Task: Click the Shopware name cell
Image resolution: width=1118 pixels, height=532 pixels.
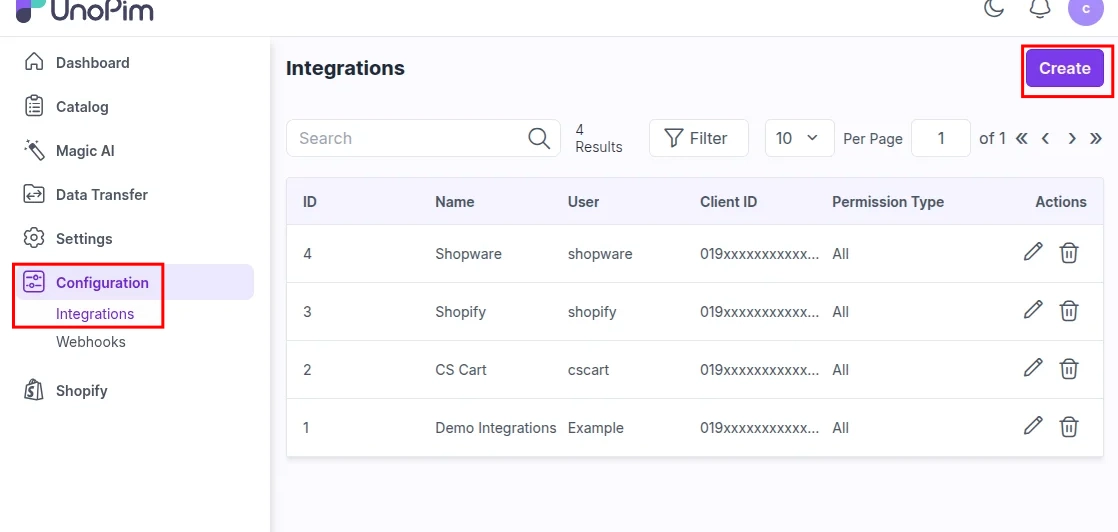Action: (x=468, y=254)
